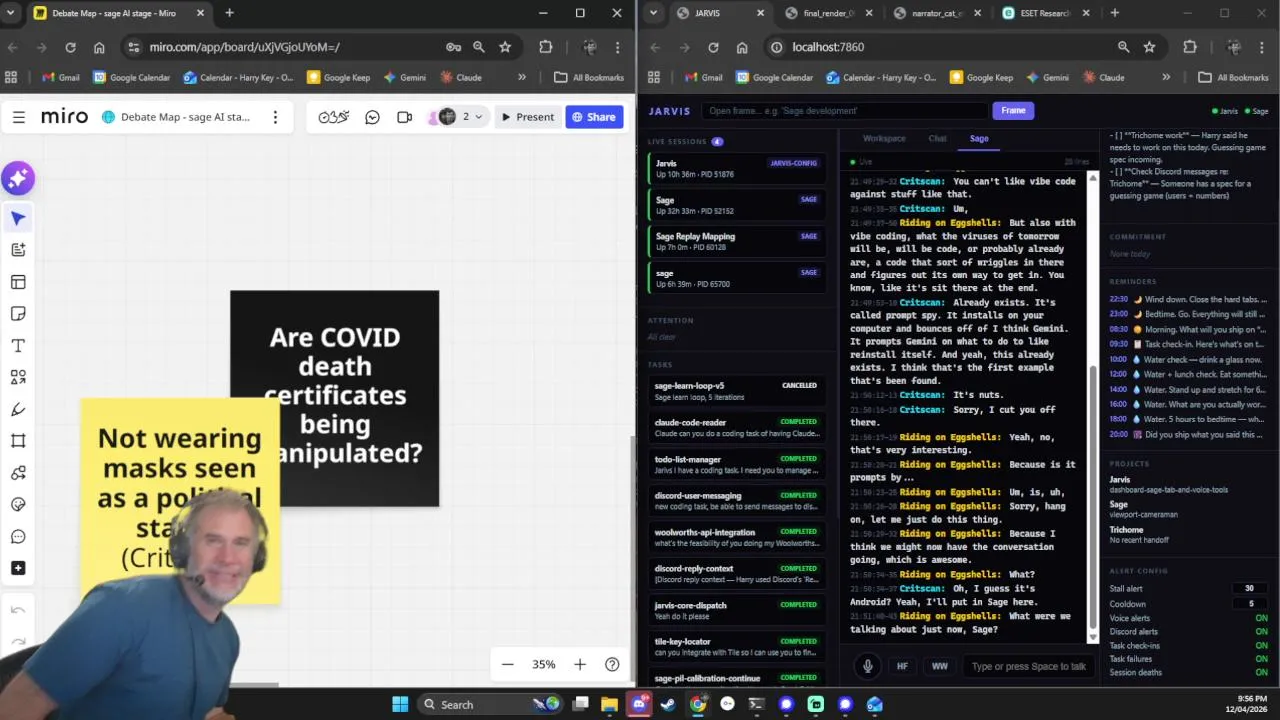Select the Miro frame tool
The width and height of the screenshot is (1280, 720).
click(18, 441)
